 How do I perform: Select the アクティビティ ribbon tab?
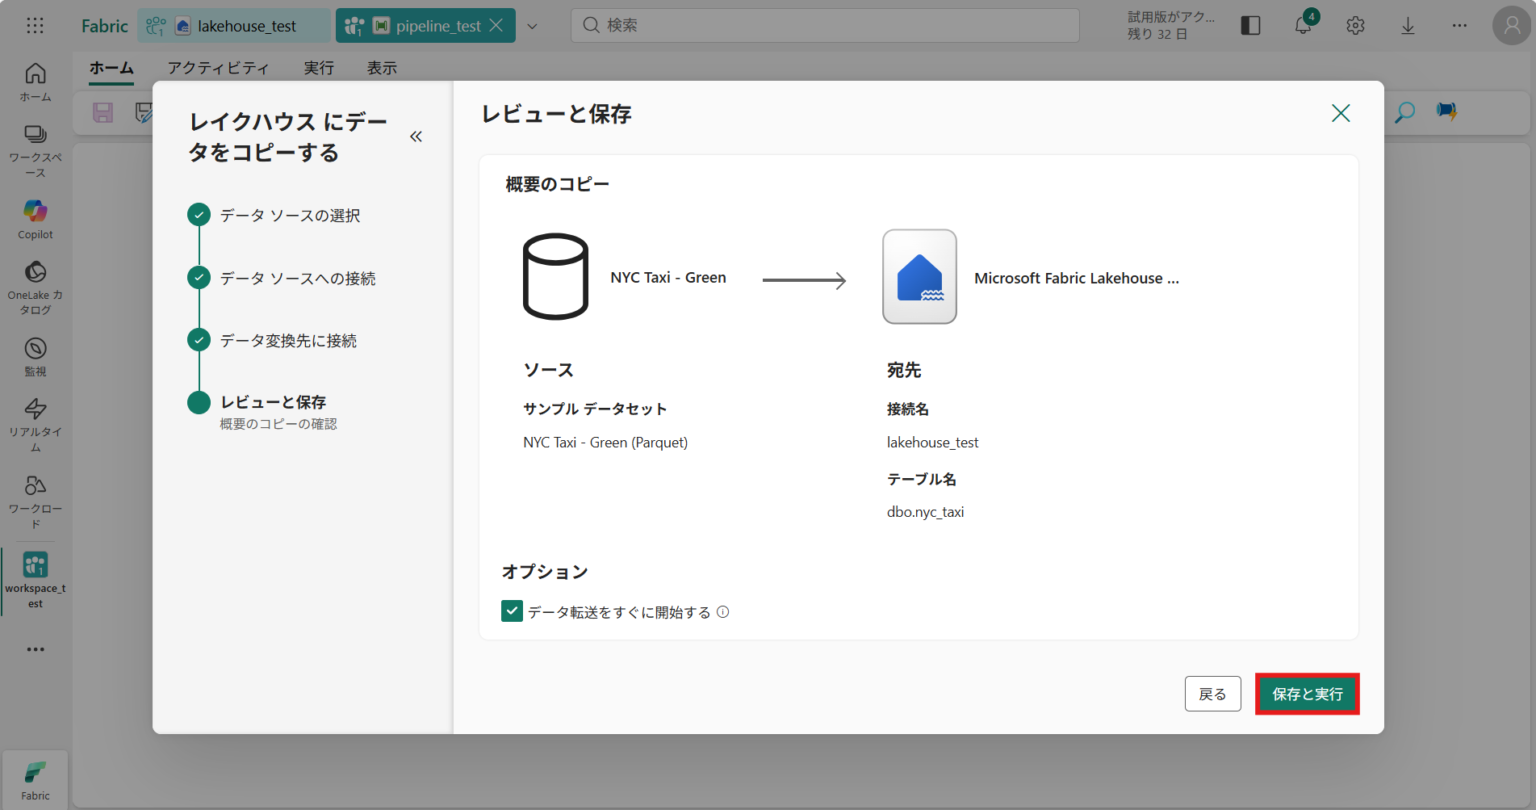click(x=218, y=68)
